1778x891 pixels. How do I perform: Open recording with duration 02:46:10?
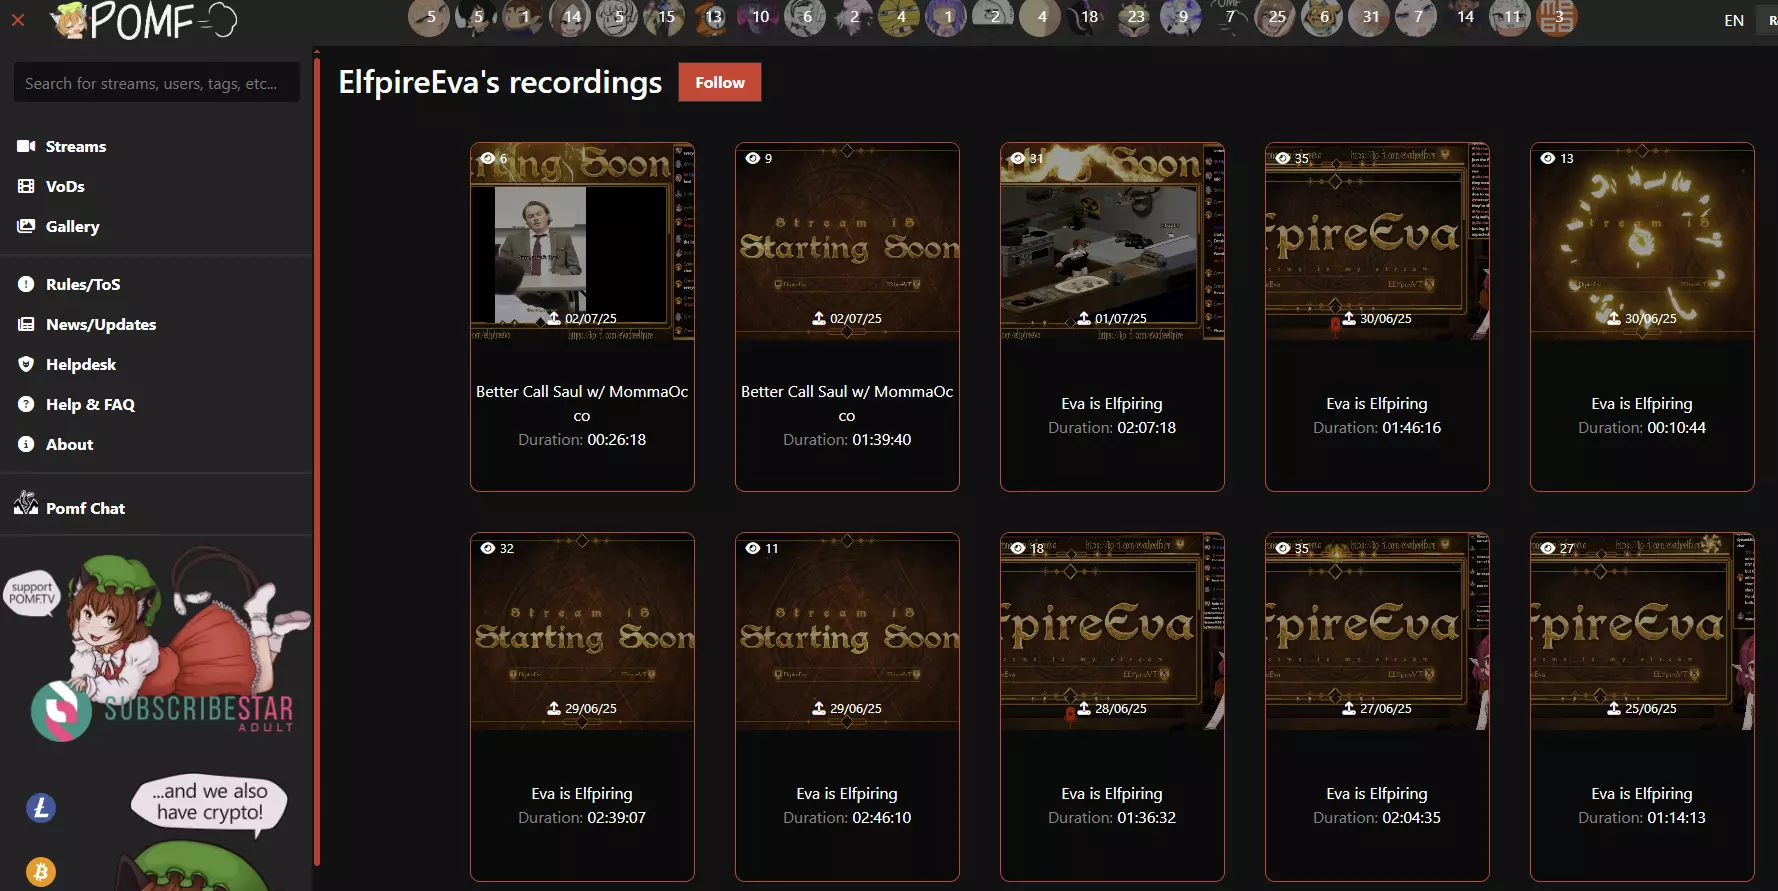[847, 707]
